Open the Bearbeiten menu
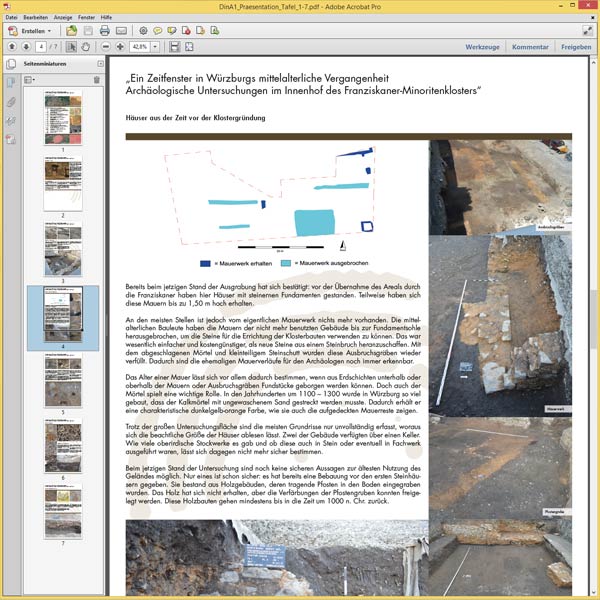The height and width of the screenshot is (600, 600). [x=36, y=17]
